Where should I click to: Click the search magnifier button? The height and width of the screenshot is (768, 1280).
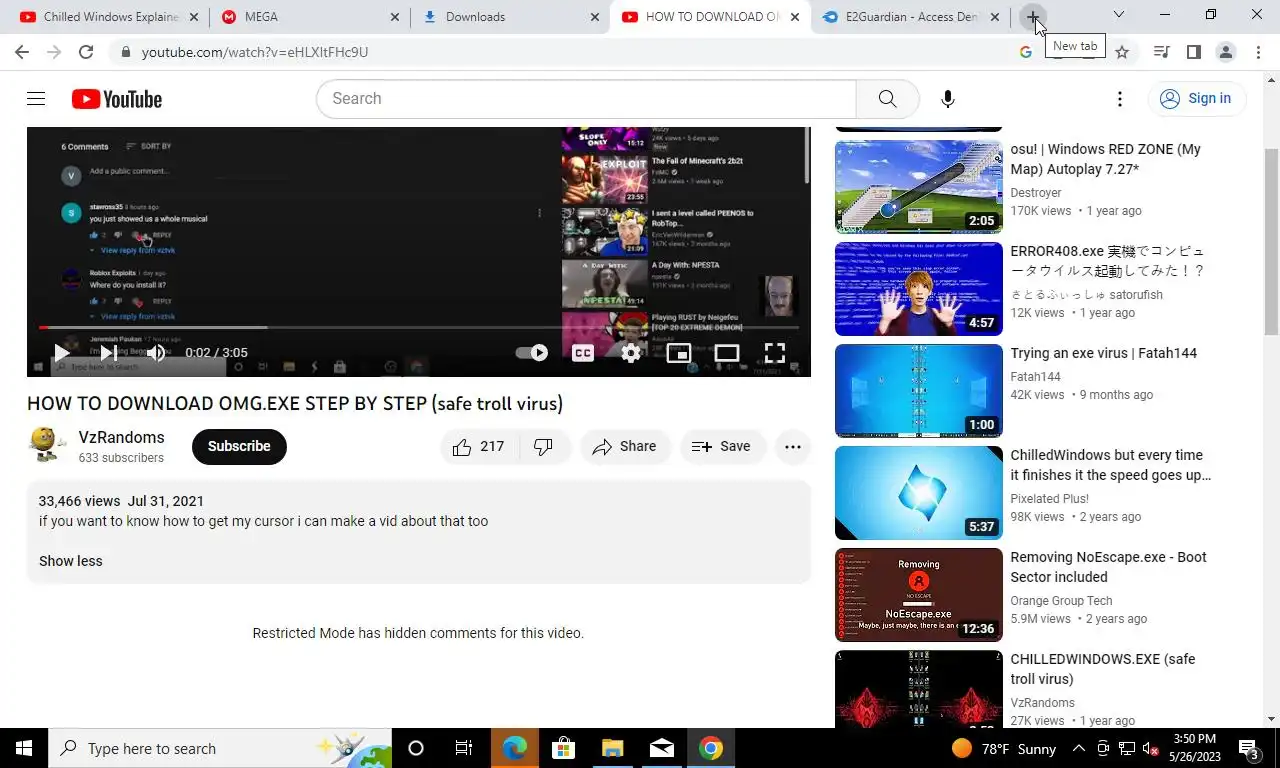(x=887, y=99)
